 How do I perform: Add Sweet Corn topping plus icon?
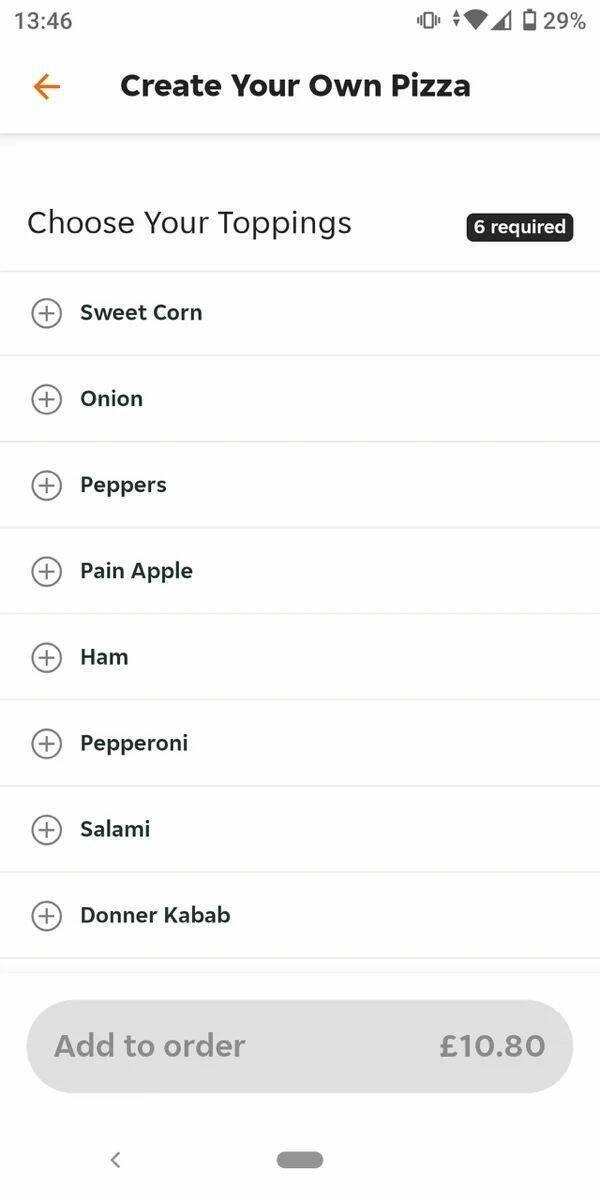(x=46, y=313)
